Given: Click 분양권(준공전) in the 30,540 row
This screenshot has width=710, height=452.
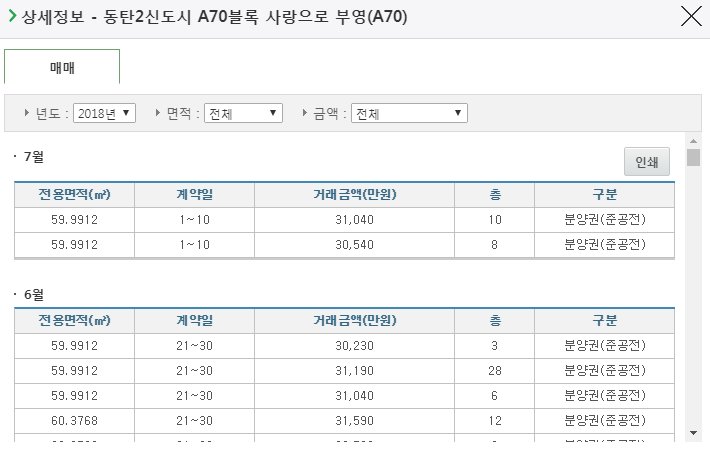Looking at the screenshot, I should pos(604,245).
